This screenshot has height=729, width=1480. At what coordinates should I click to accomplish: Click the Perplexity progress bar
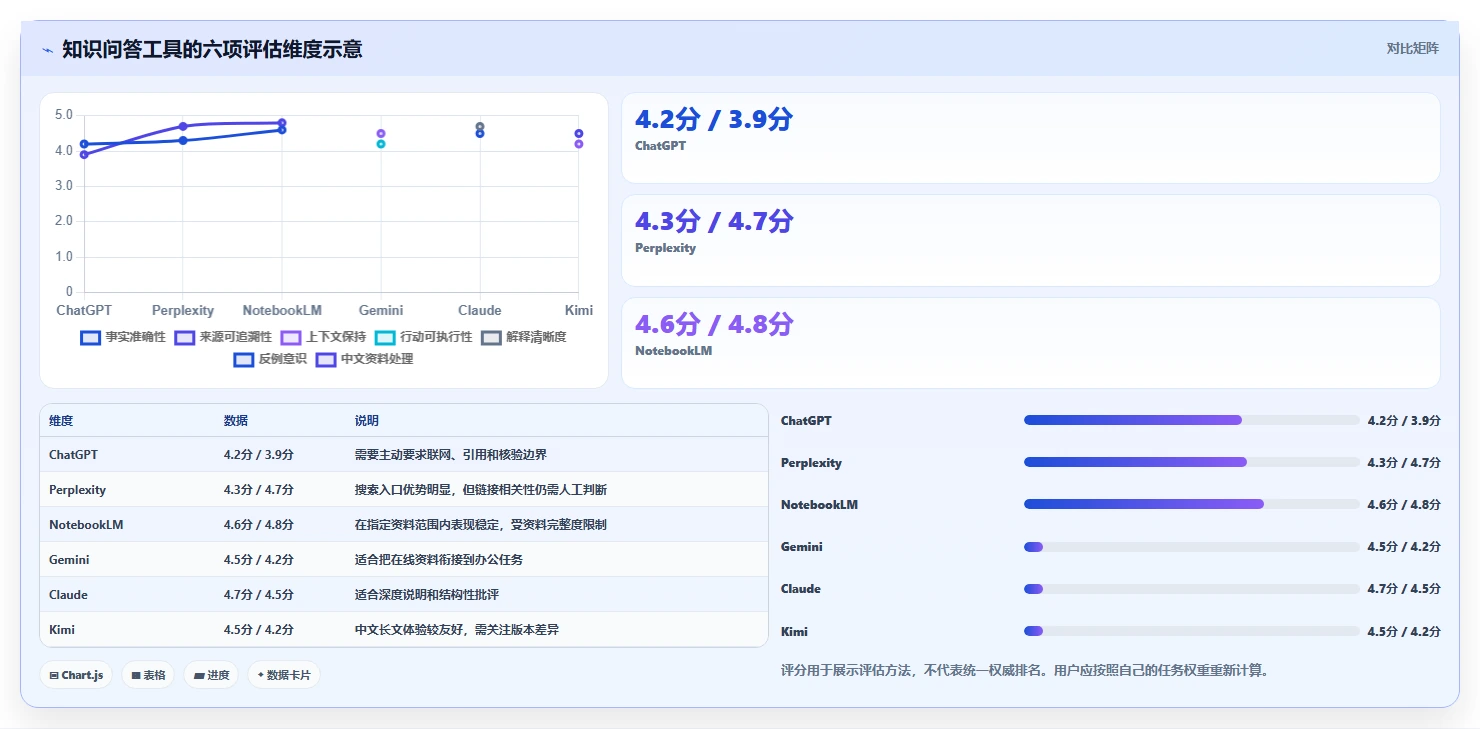1191,462
